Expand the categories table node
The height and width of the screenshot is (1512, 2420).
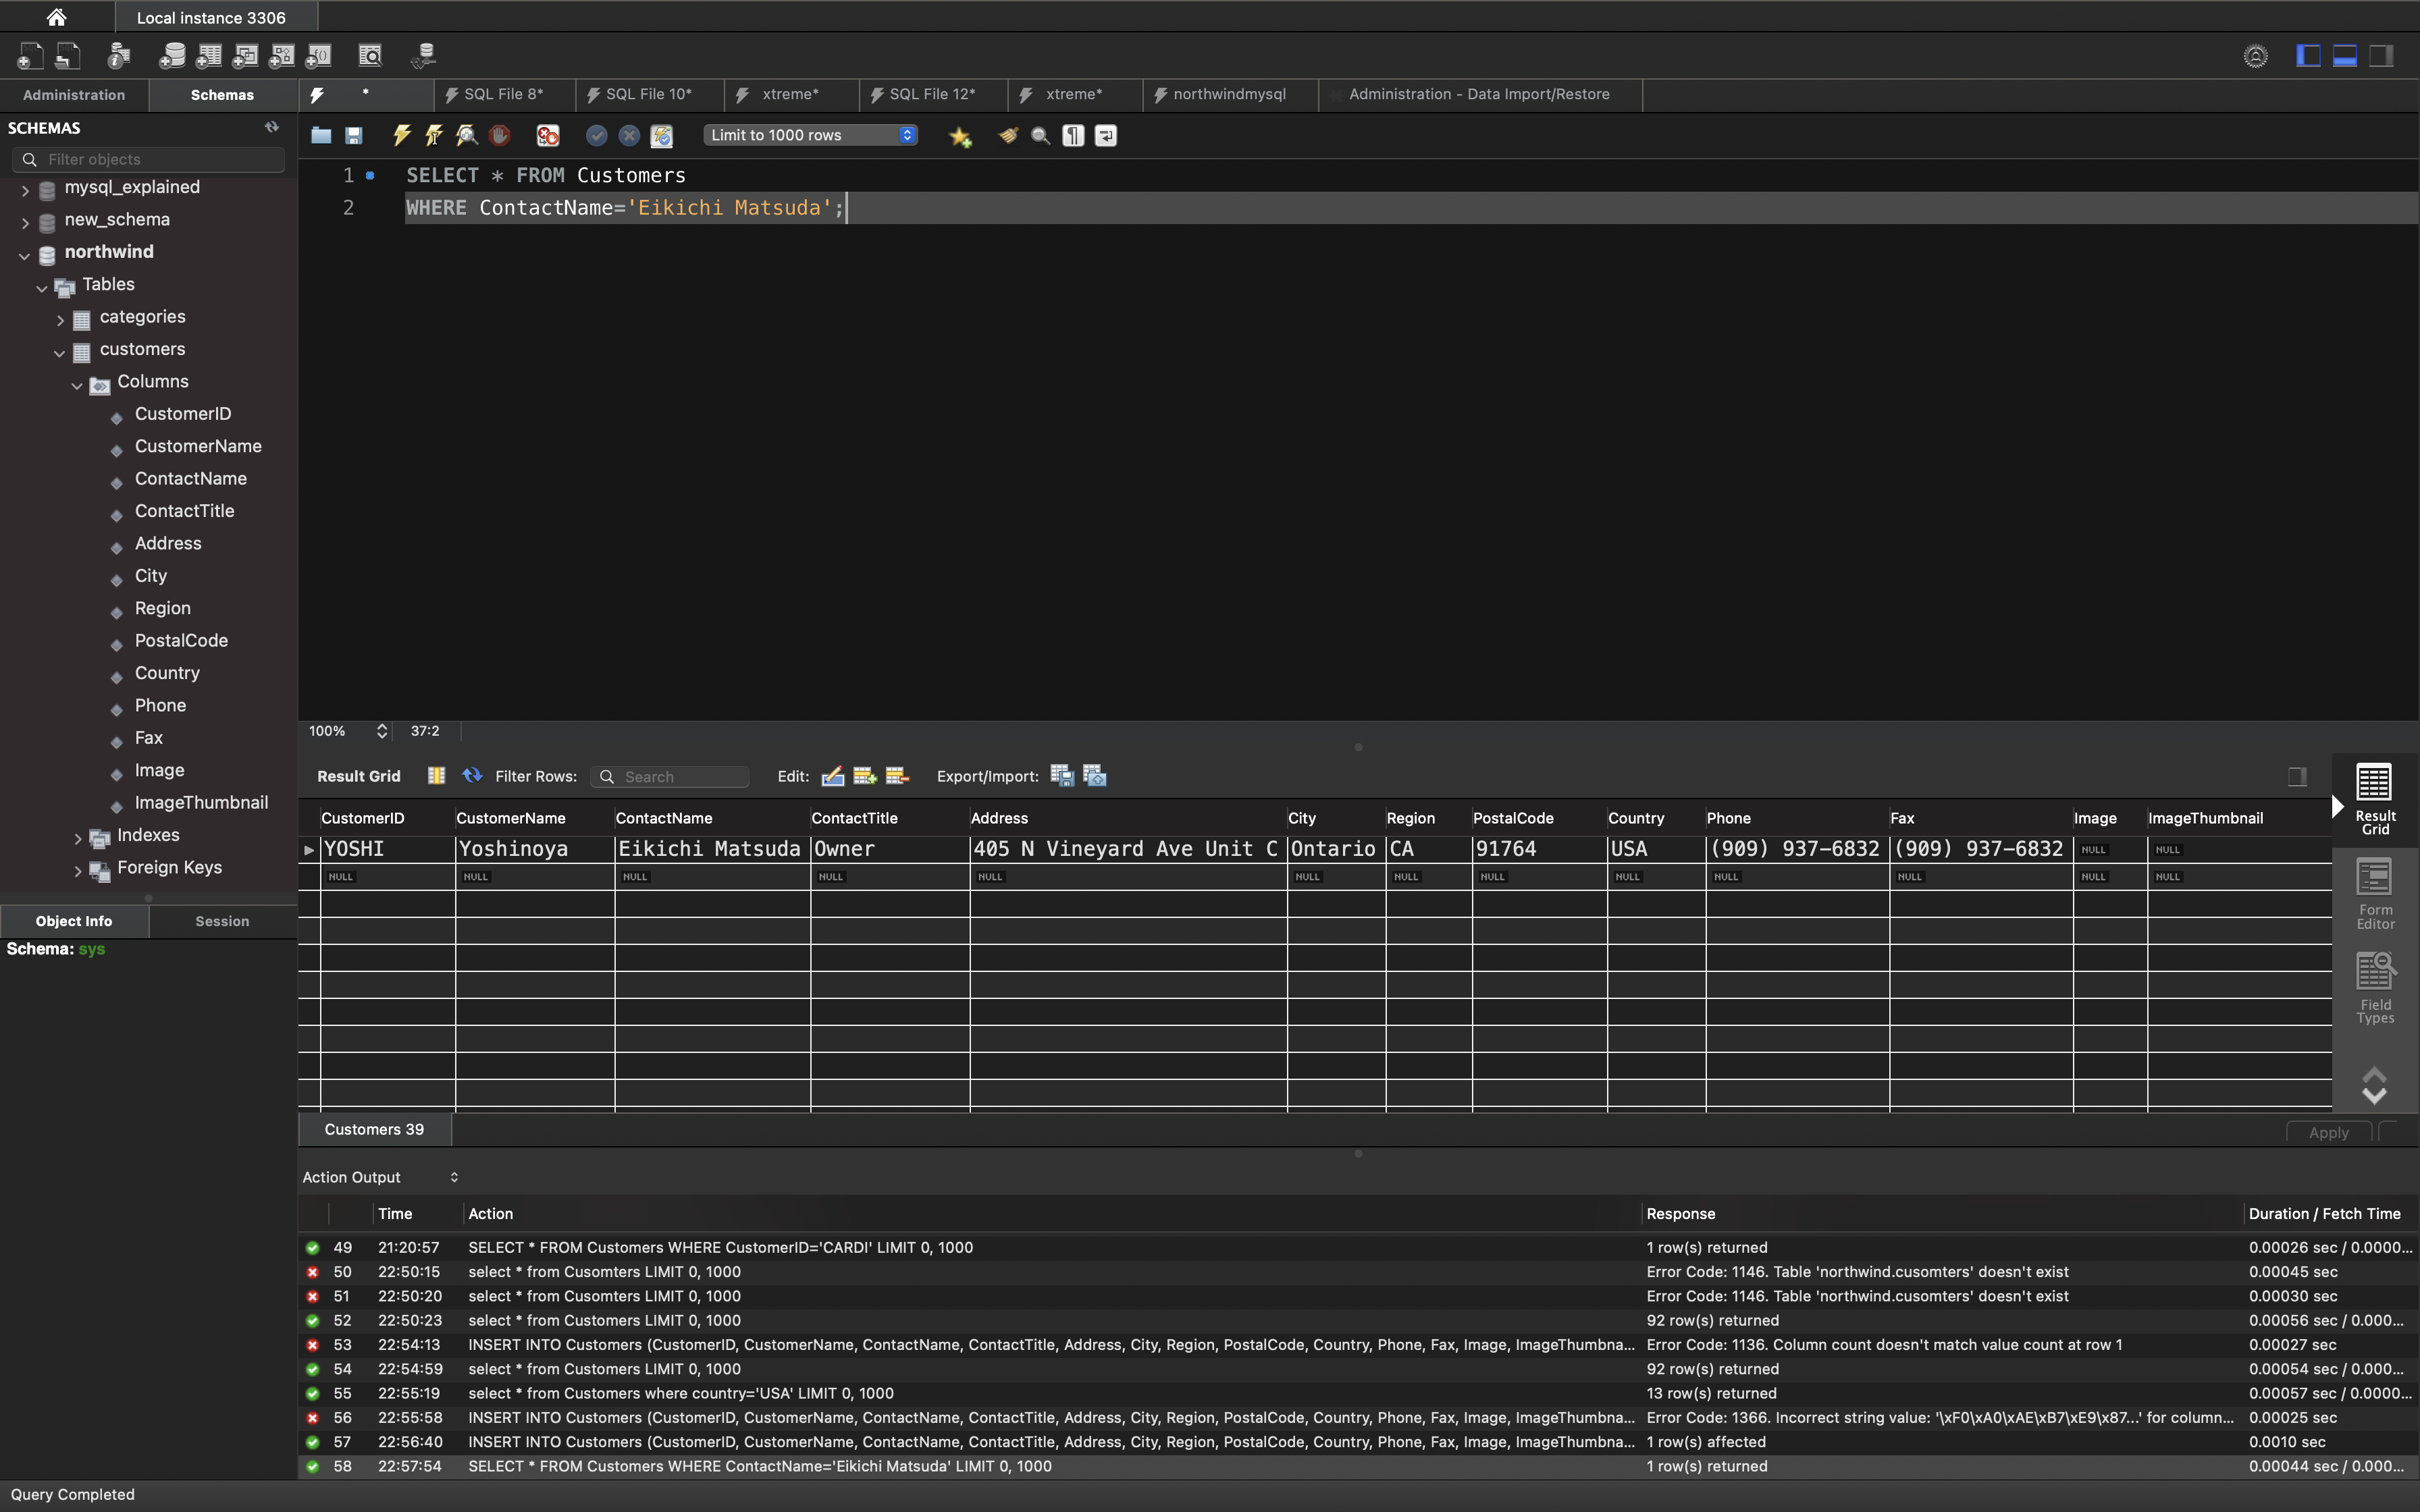(x=60, y=320)
